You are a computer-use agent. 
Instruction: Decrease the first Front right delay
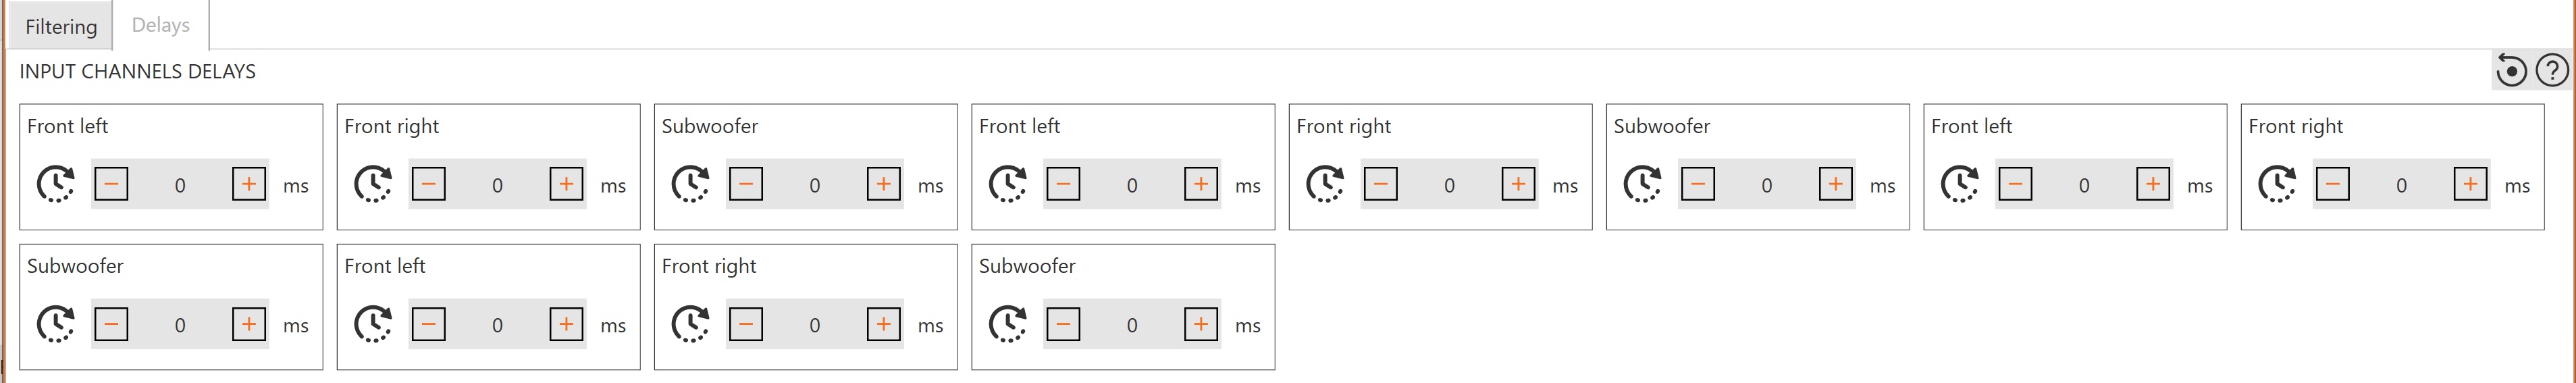[x=429, y=184]
